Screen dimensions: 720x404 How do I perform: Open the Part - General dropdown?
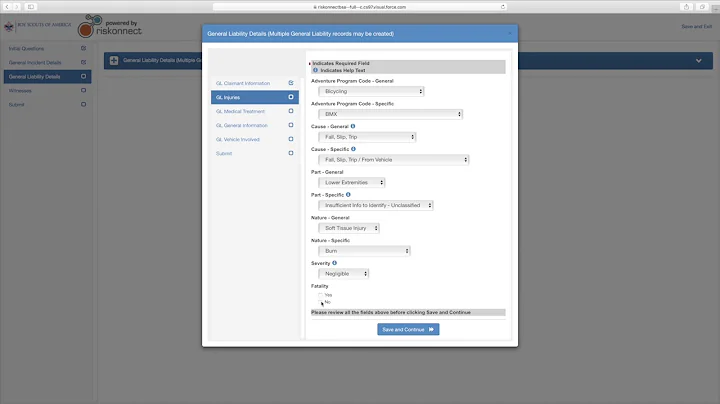[x=352, y=182]
